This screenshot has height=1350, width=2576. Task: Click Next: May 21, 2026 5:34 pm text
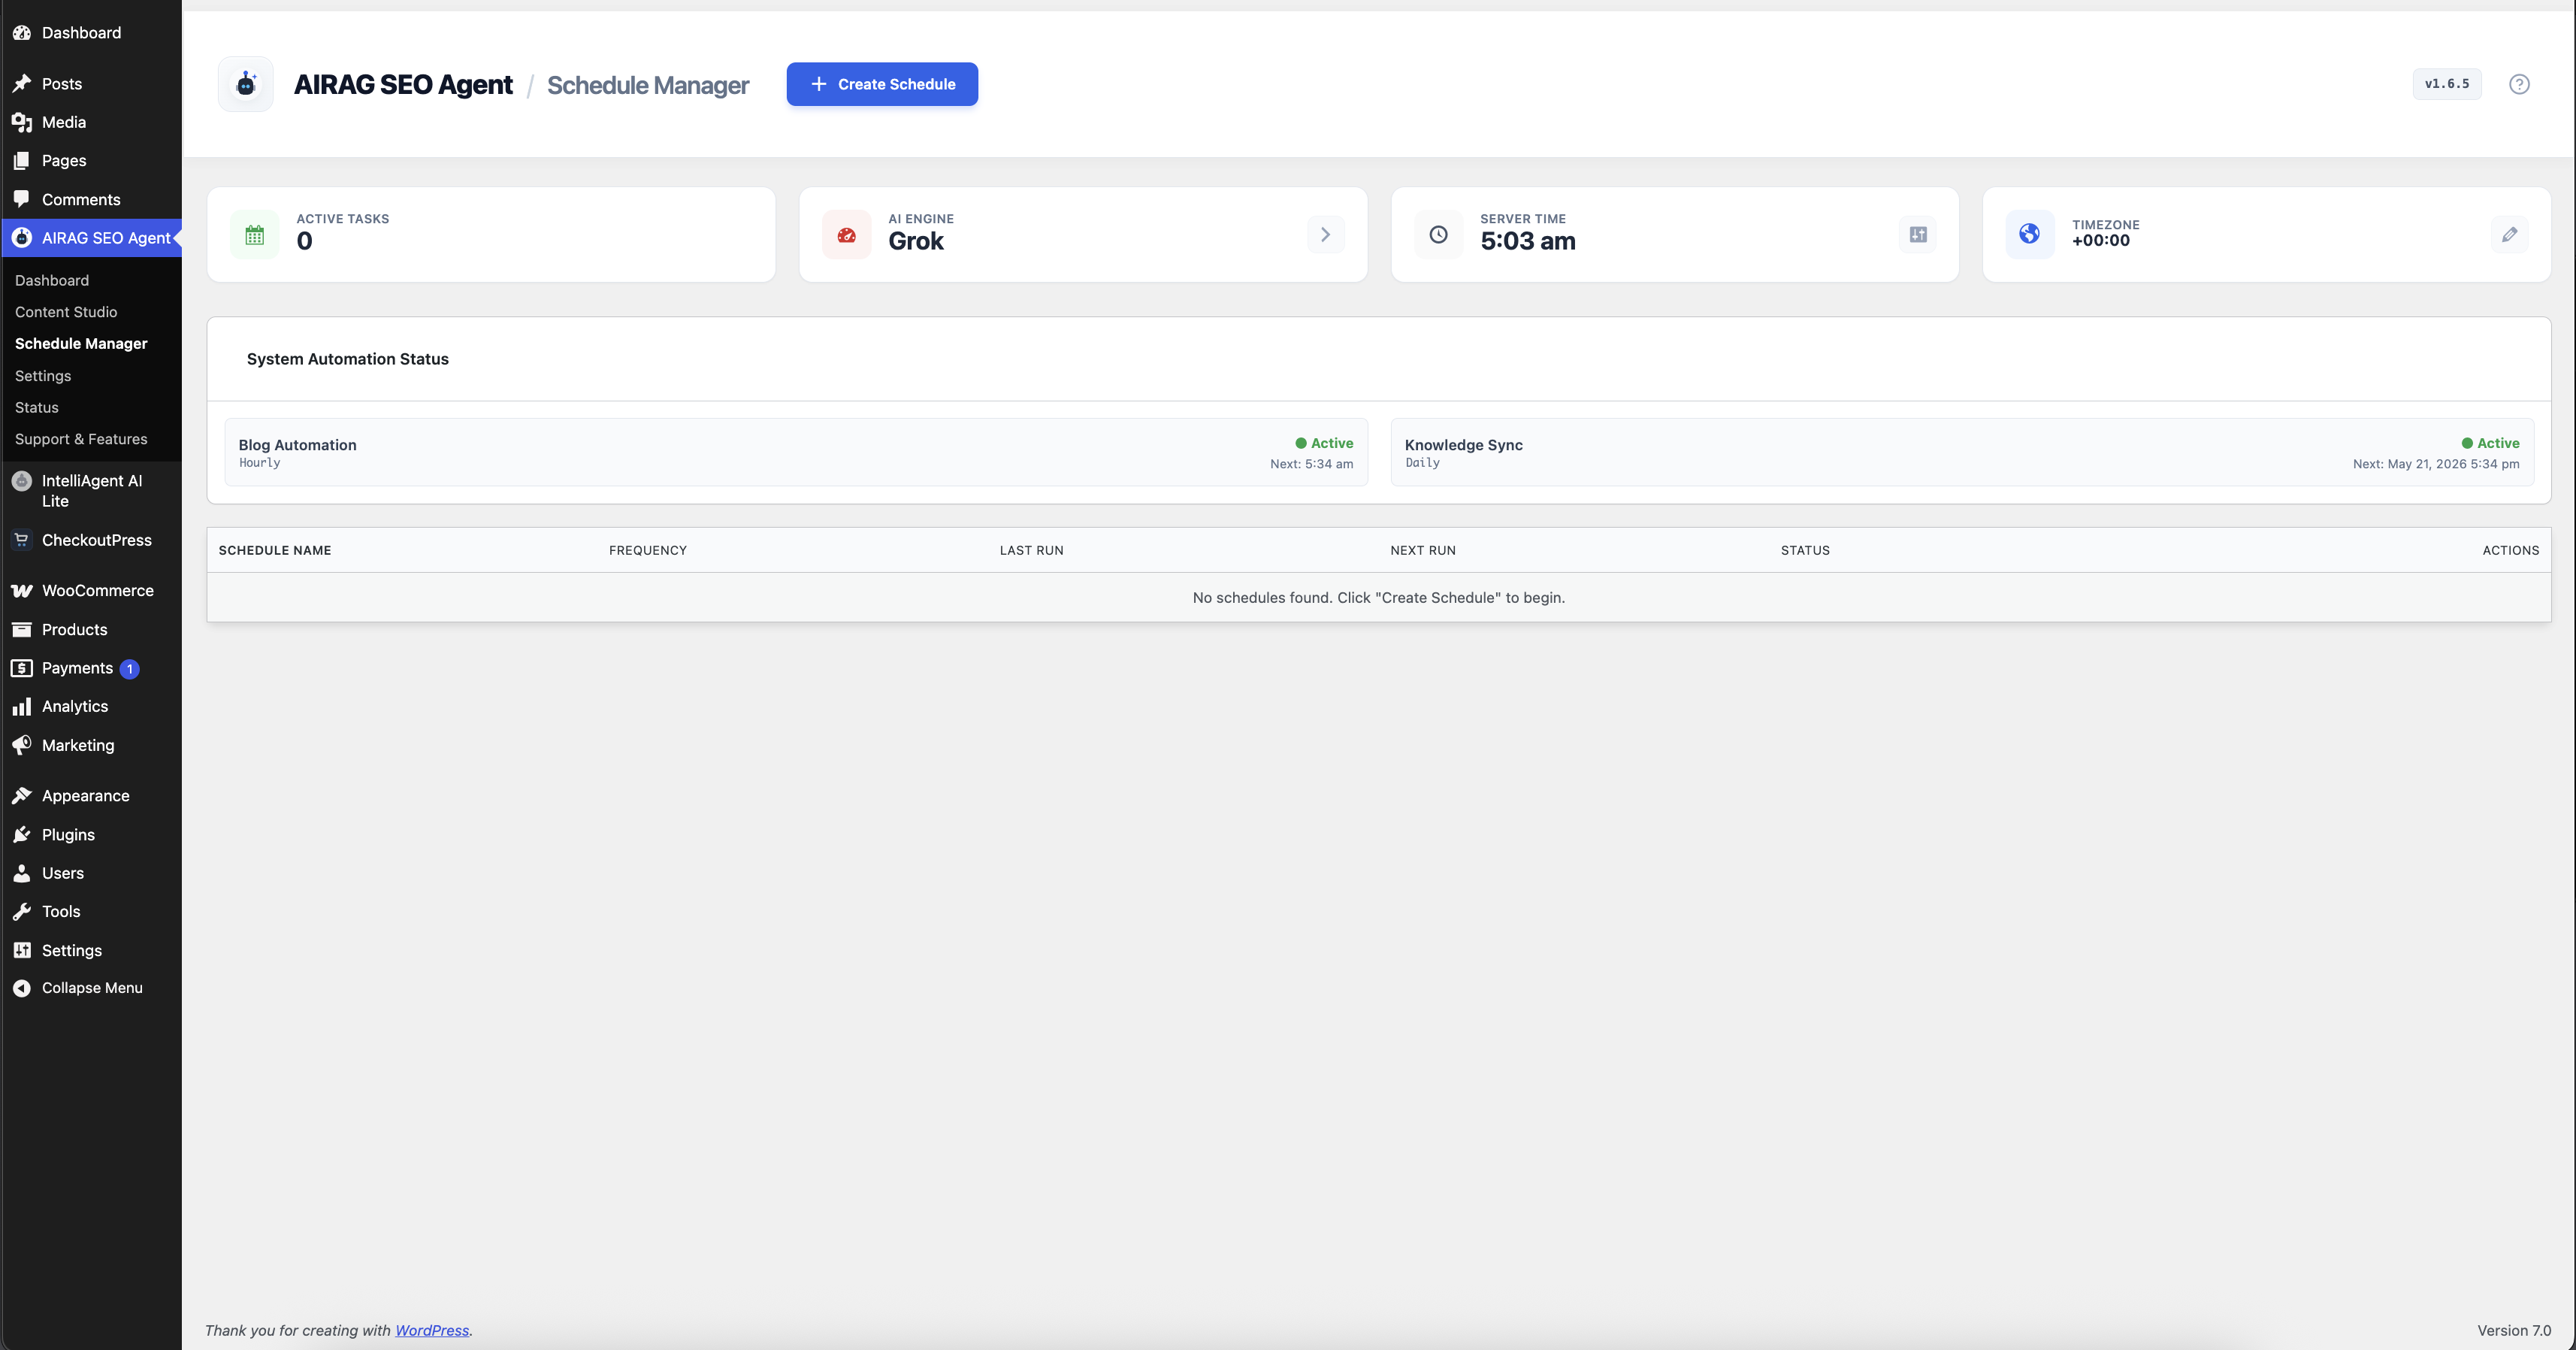coord(2436,464)
